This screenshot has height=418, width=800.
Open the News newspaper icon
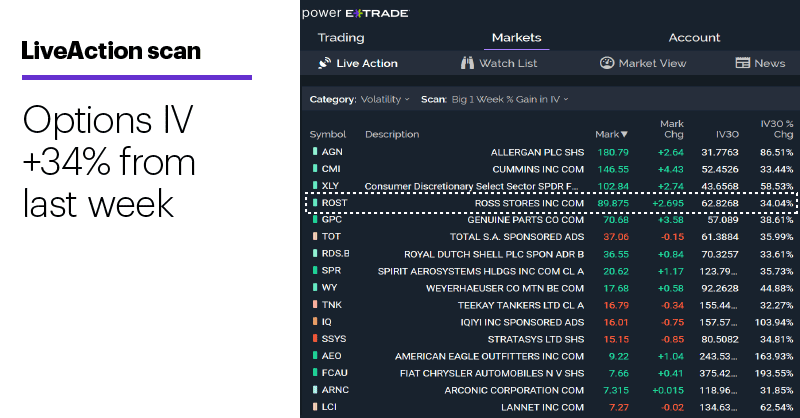[x=742, y=63]
